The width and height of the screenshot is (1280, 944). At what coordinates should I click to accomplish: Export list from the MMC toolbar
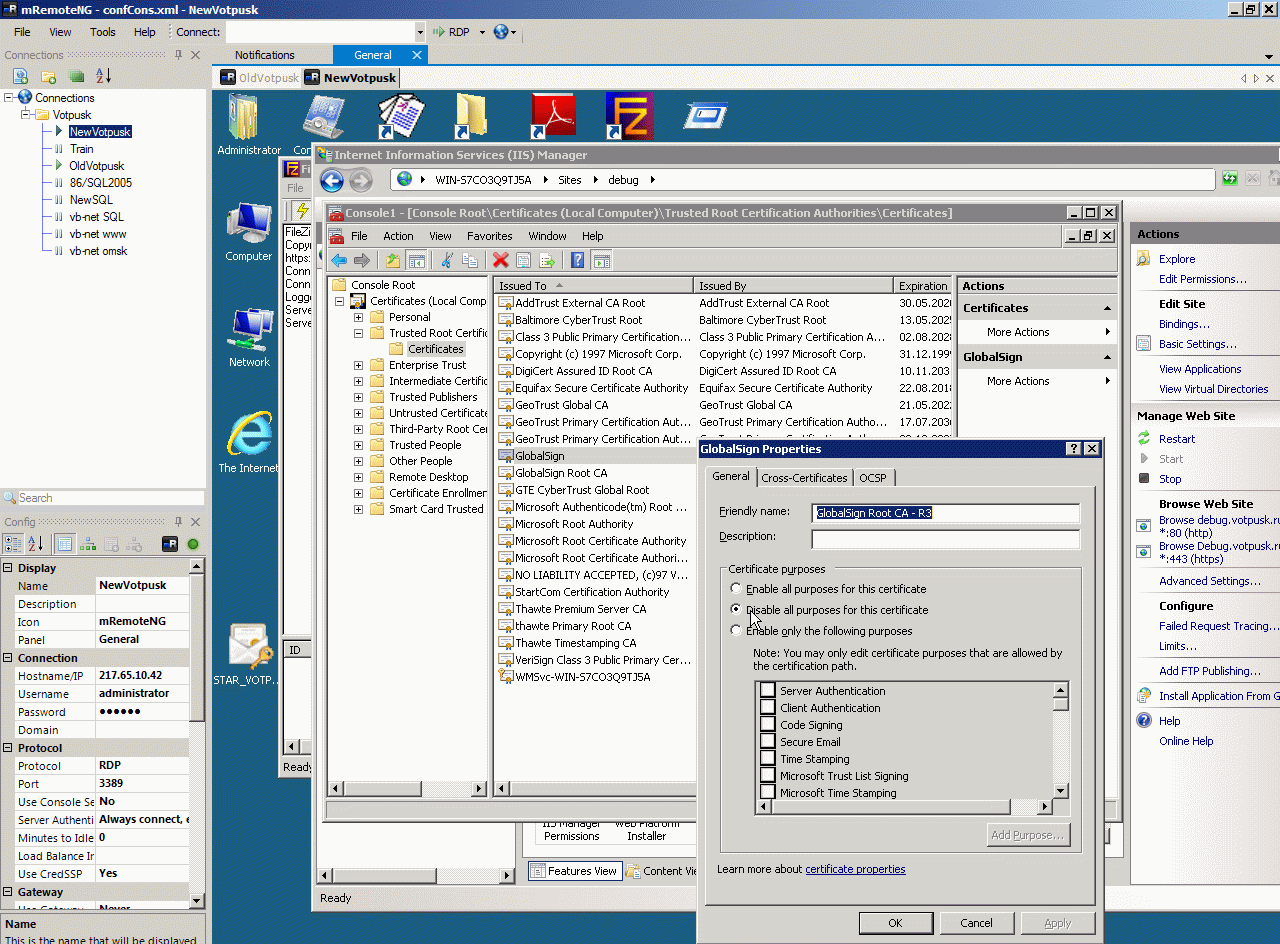547,261
